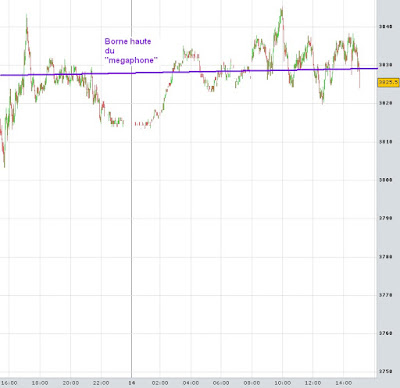400x388 pixels.
Task: Click the 10:00 time axis label
Action: click(x=282, y=383)
